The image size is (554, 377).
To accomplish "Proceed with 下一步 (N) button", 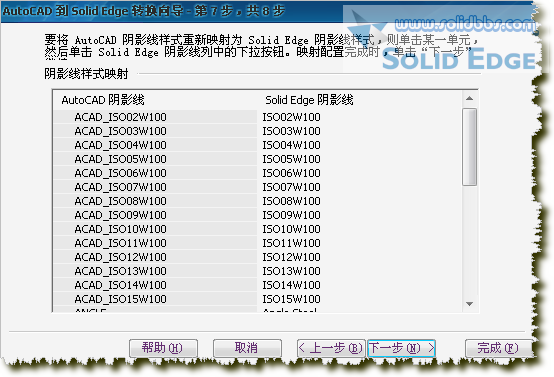I will (401, 348).
